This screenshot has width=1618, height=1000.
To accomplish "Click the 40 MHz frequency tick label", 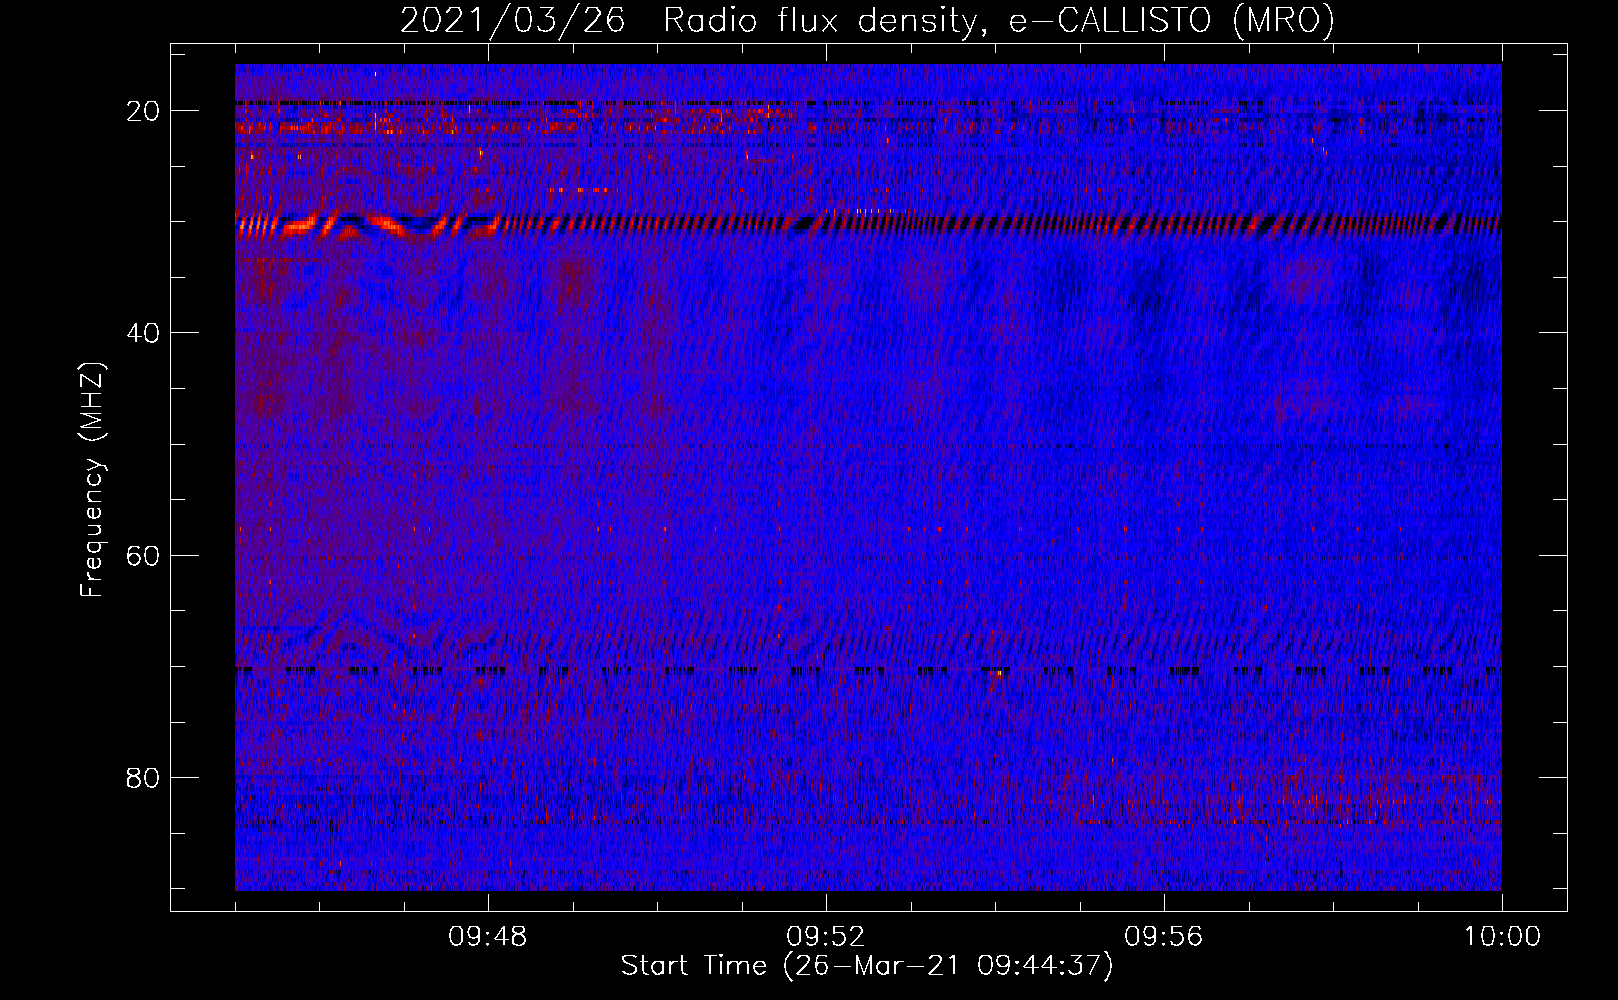I will pos(144,333).
